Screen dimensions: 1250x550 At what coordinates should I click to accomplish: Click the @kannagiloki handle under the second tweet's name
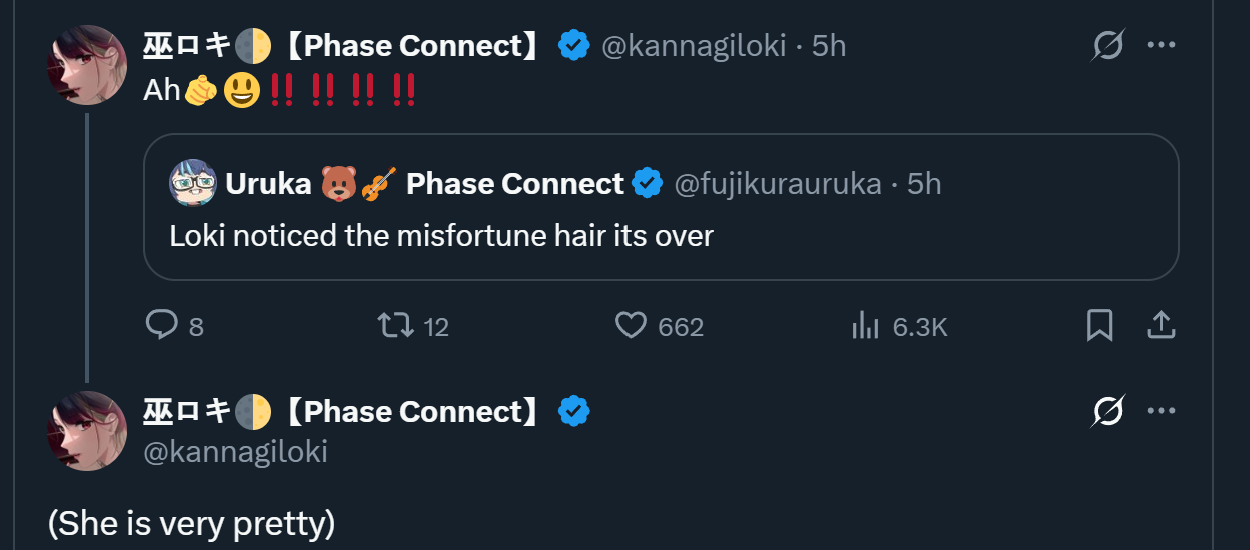pyautogui.click(x=235, y=451)
